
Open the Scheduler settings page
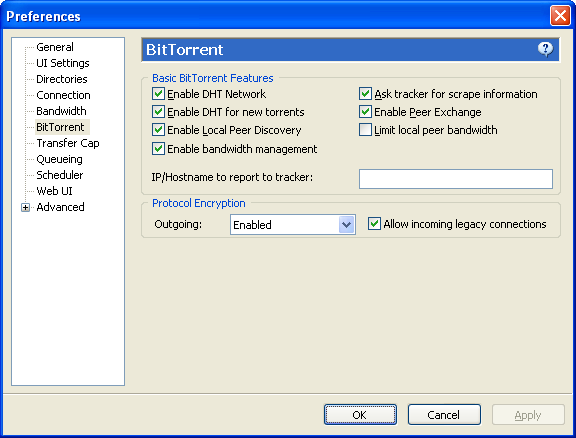[60, 175]
